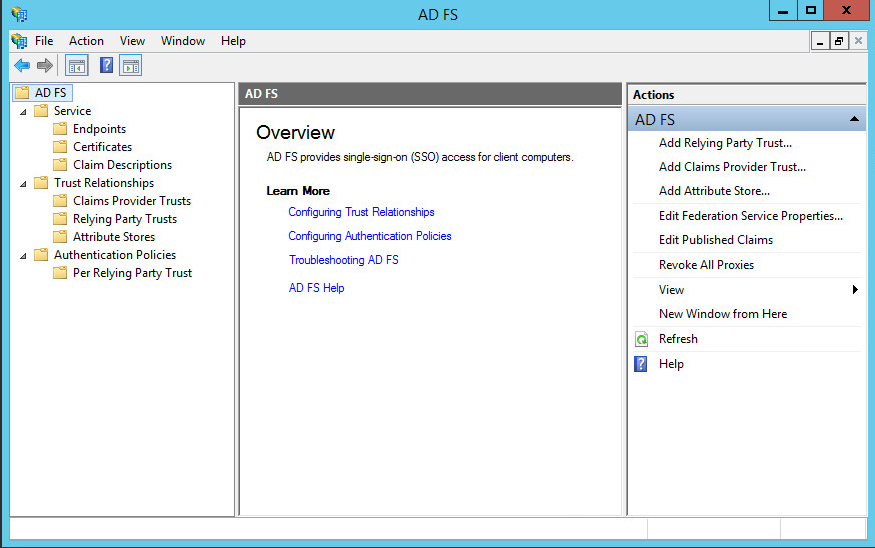Click folder icon beside Per Relying Party Trust

point(60,273)
